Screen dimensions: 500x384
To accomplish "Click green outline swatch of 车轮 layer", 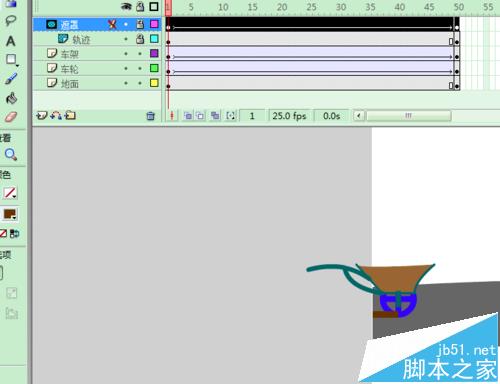I will pyautogui.click(x=154, y=68).
